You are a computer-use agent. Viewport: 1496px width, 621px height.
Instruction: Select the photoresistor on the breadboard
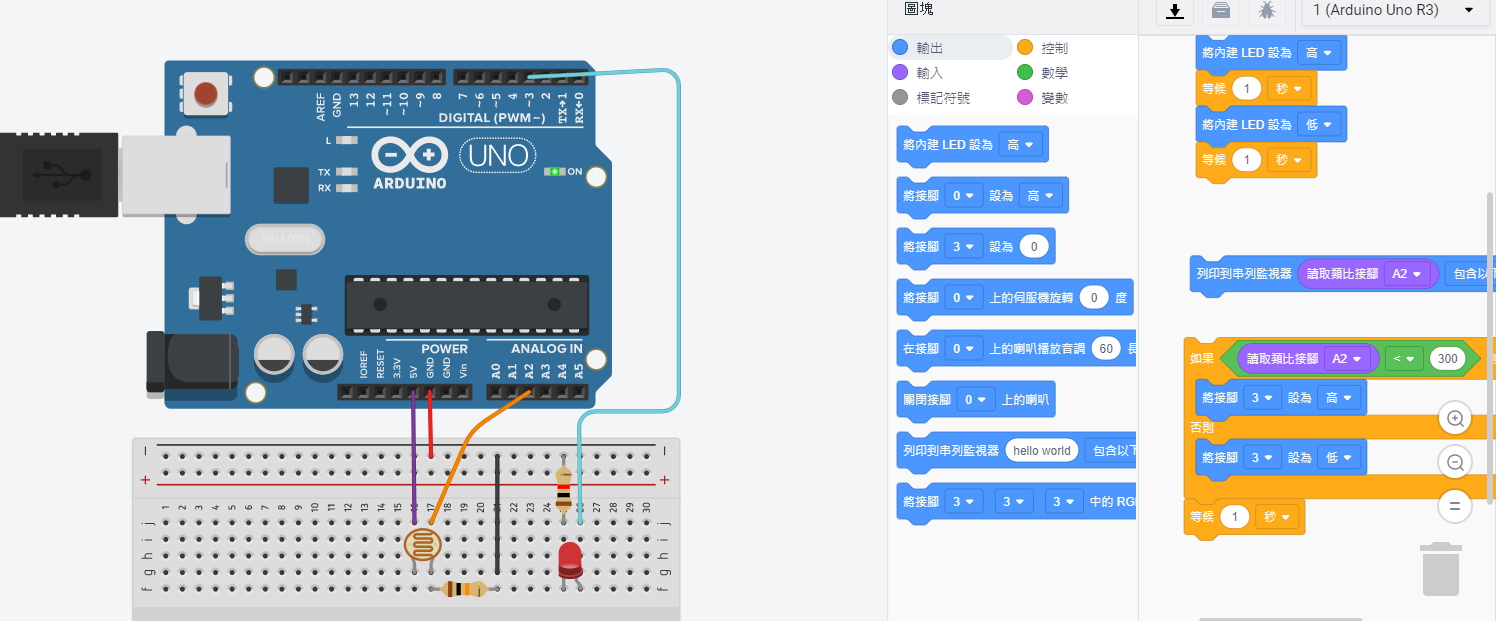click(422, 546)
